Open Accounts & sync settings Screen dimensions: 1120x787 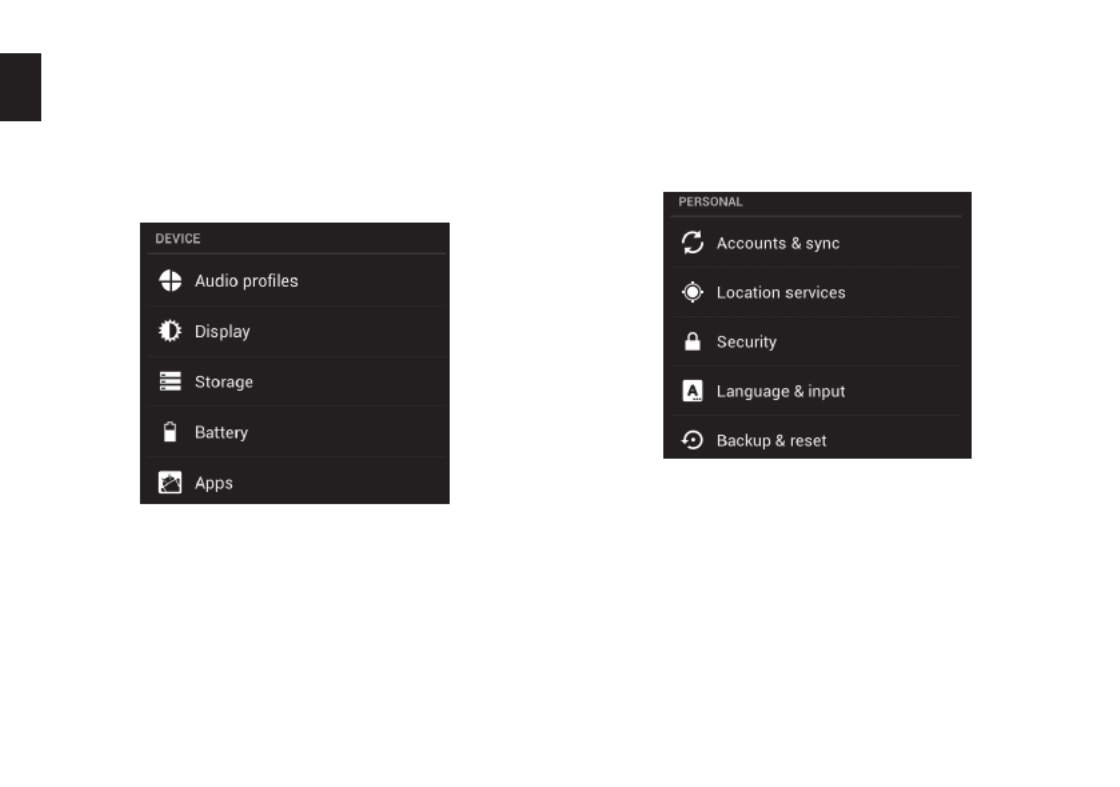(816, 243)
